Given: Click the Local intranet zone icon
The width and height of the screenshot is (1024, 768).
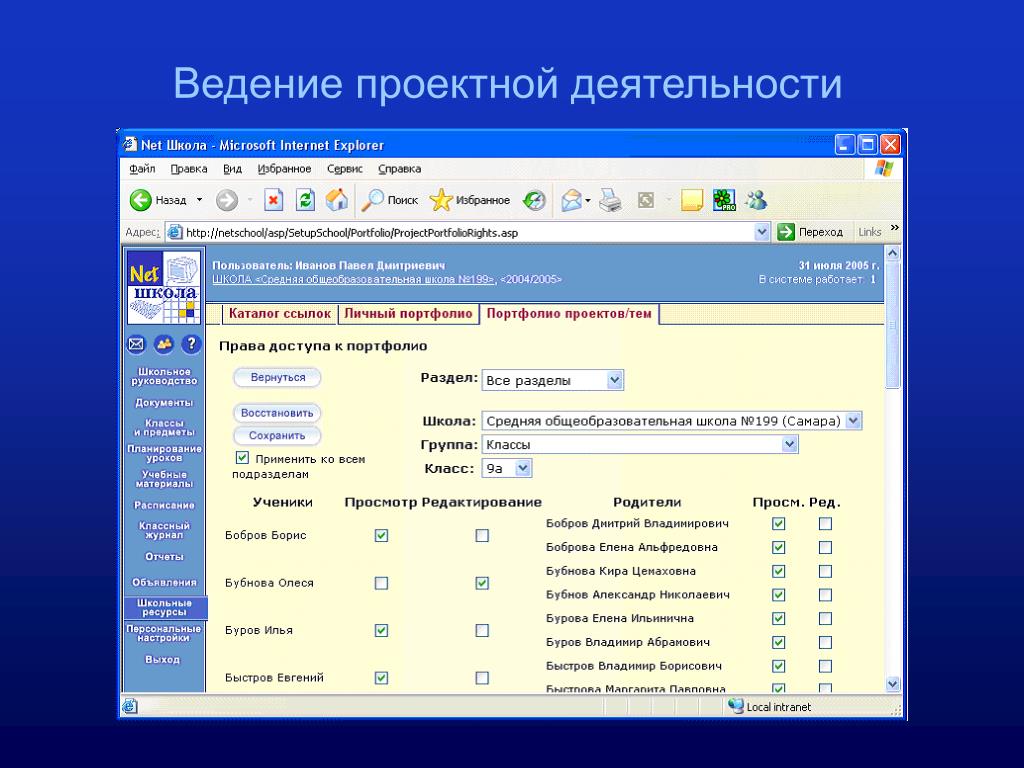Looking at the screenshot, I should [x=736, y=706].
